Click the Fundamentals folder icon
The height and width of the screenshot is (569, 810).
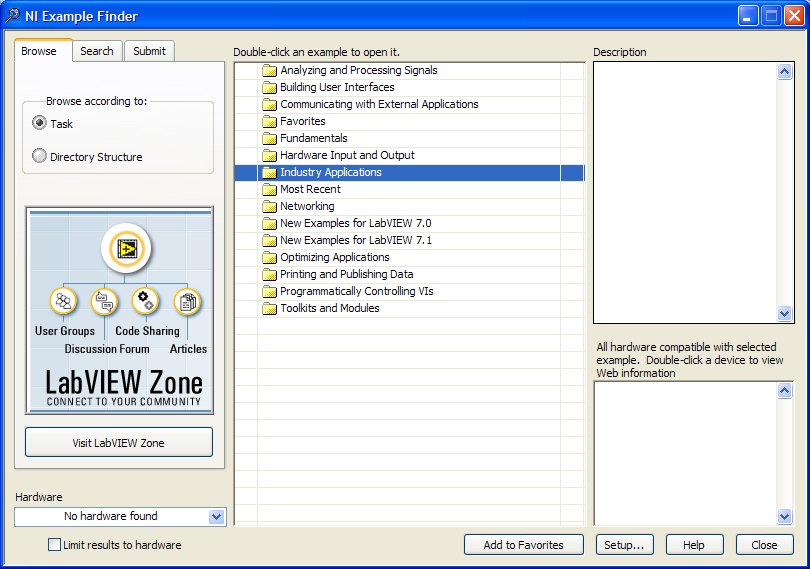(269, 139)
